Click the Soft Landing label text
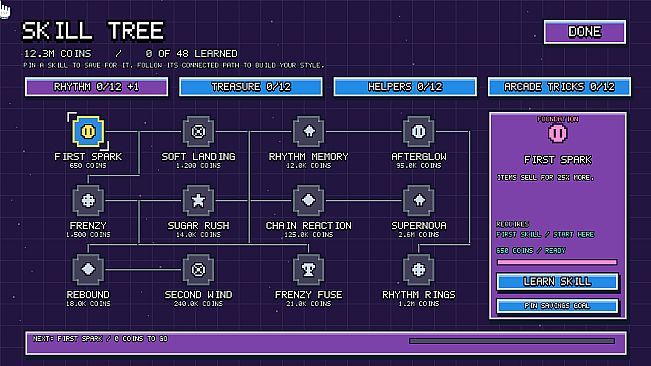The height and width of the screenshot is (366, 651). (198, 157)
